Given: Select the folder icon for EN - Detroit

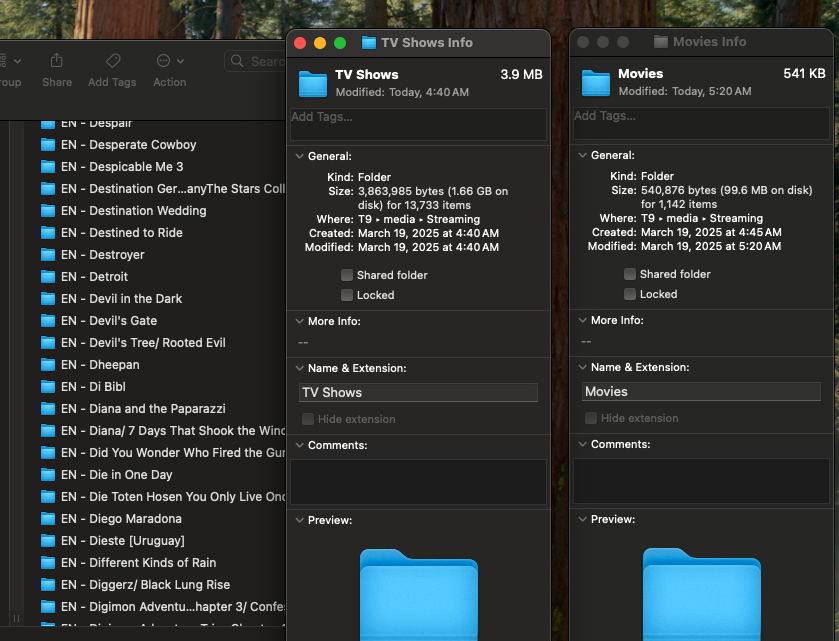Looking at the screenshot, I should point(47,277).
